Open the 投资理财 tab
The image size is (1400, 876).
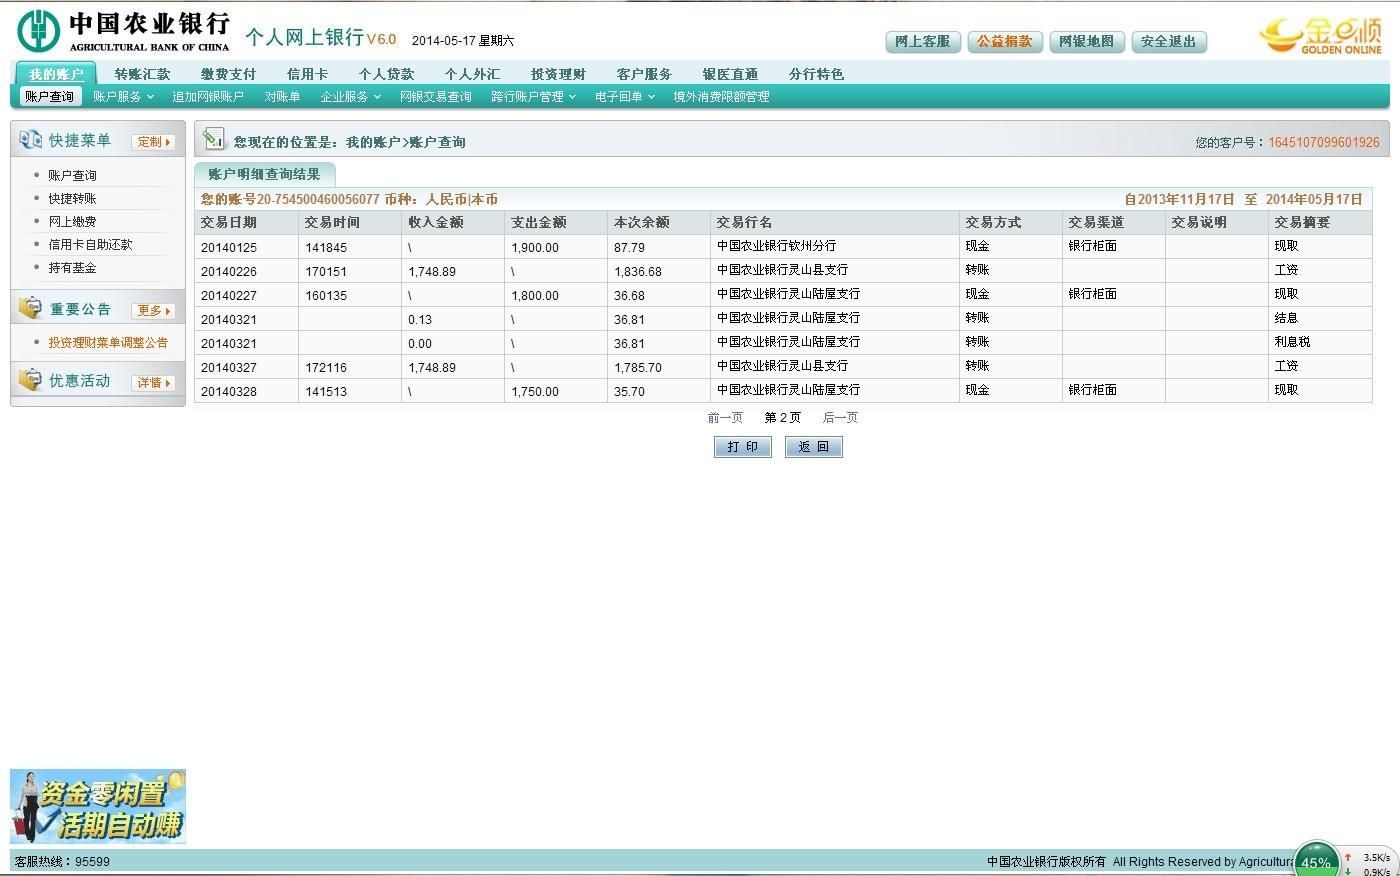point(557,74)
